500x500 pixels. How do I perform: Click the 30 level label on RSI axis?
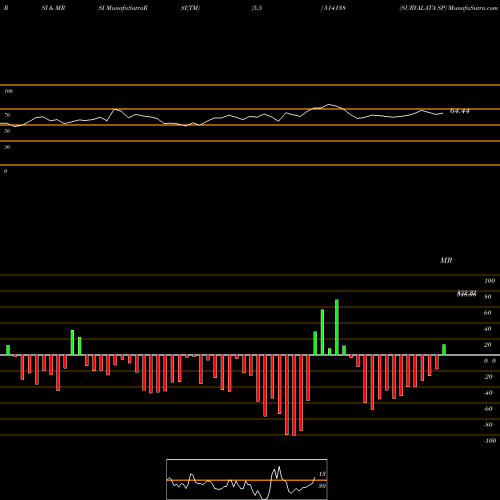tap(7, 147)
